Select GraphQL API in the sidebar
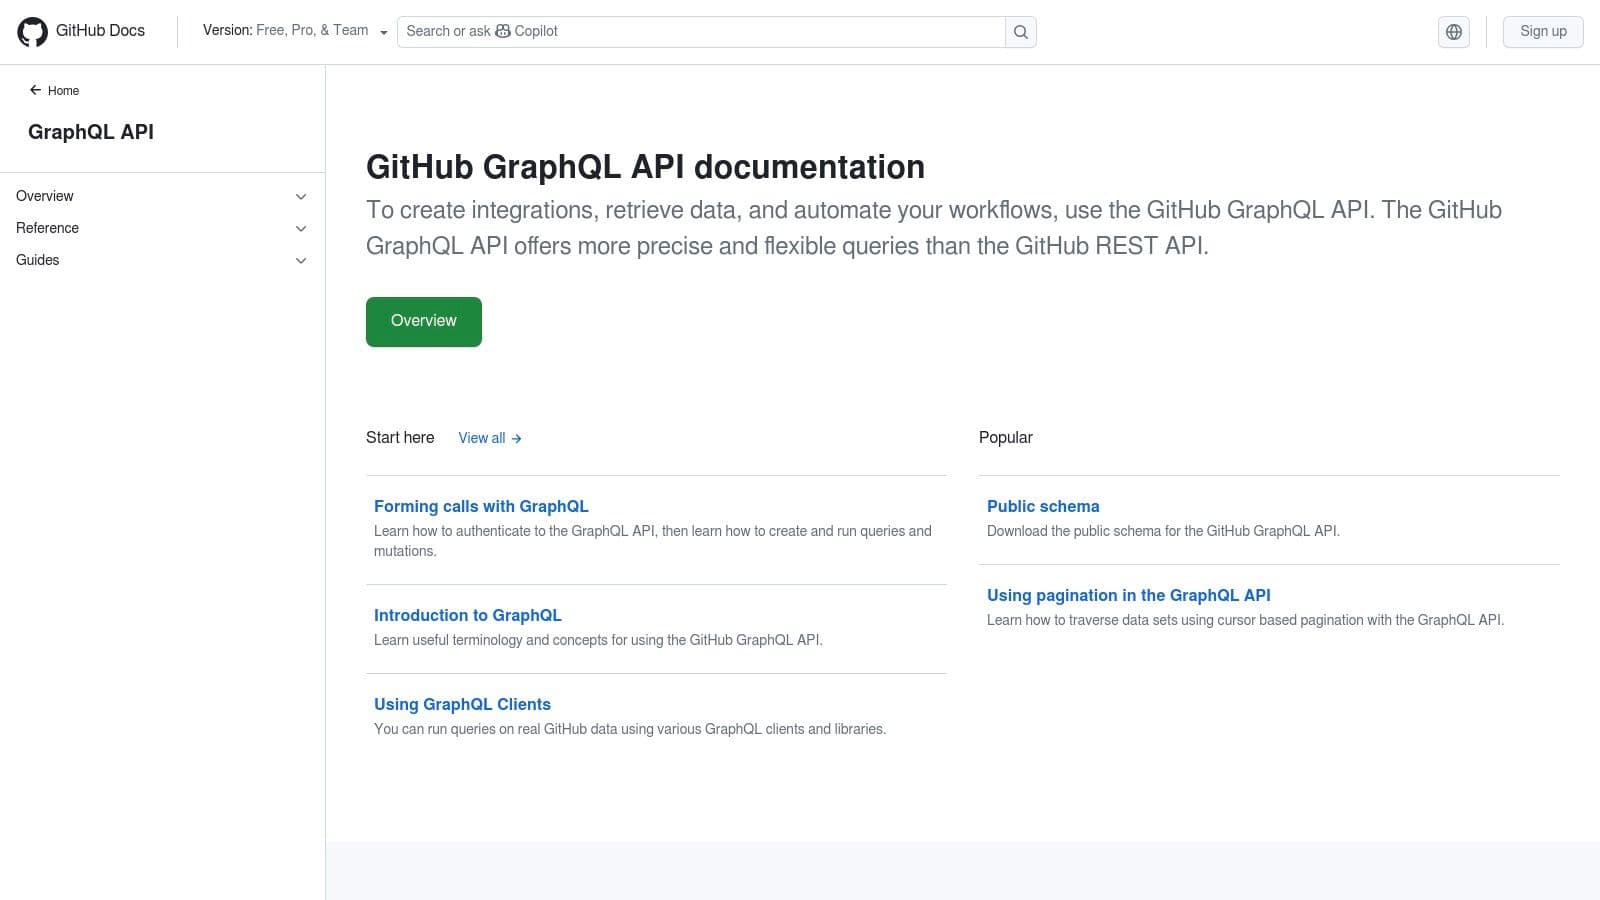Screen dimensions: 1600x900 click(x=91, y=131)
